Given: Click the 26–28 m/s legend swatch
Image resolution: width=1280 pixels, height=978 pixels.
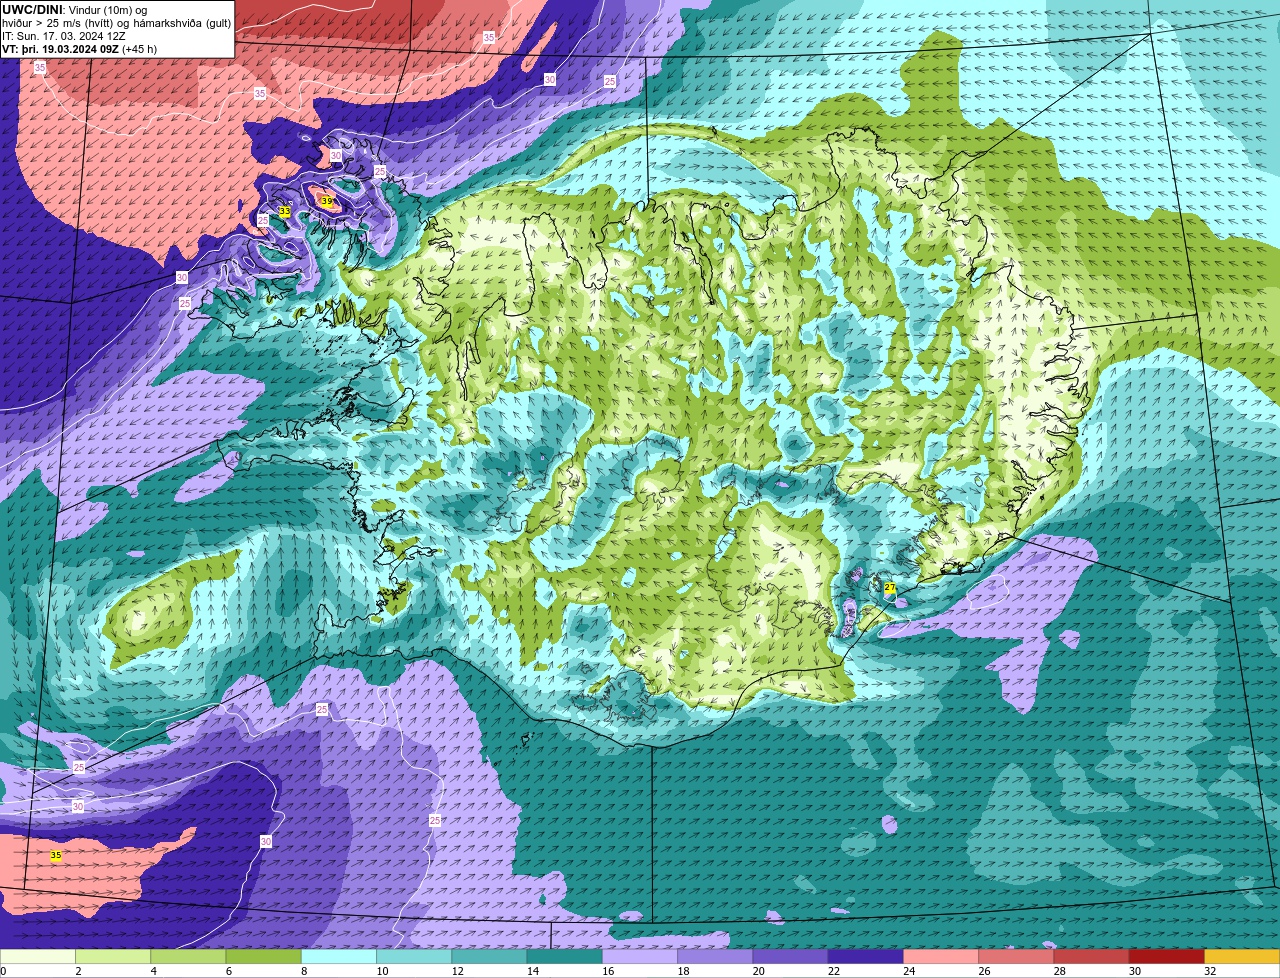Looking at the screenshot, I should [x=1017, y=957].
